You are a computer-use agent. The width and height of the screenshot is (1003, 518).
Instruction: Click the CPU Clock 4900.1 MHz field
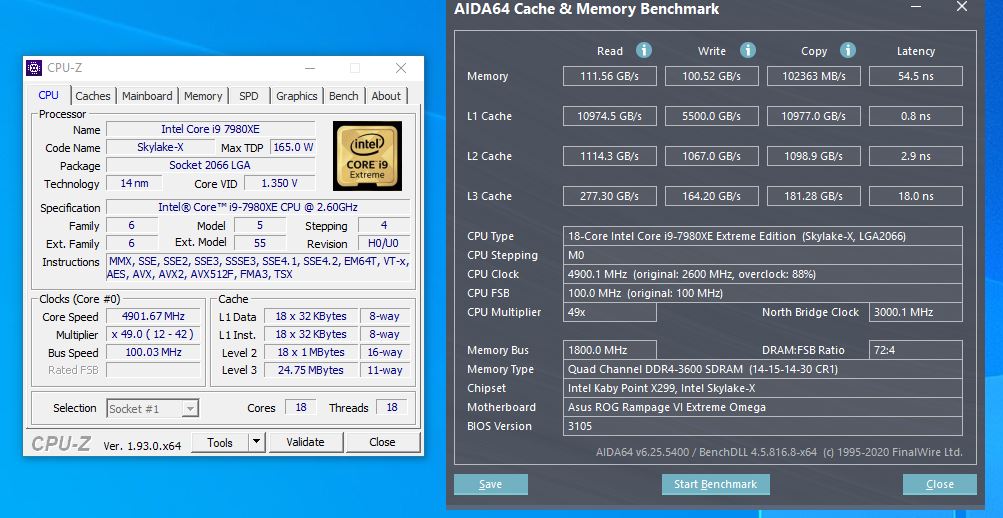tap(762, 274)
